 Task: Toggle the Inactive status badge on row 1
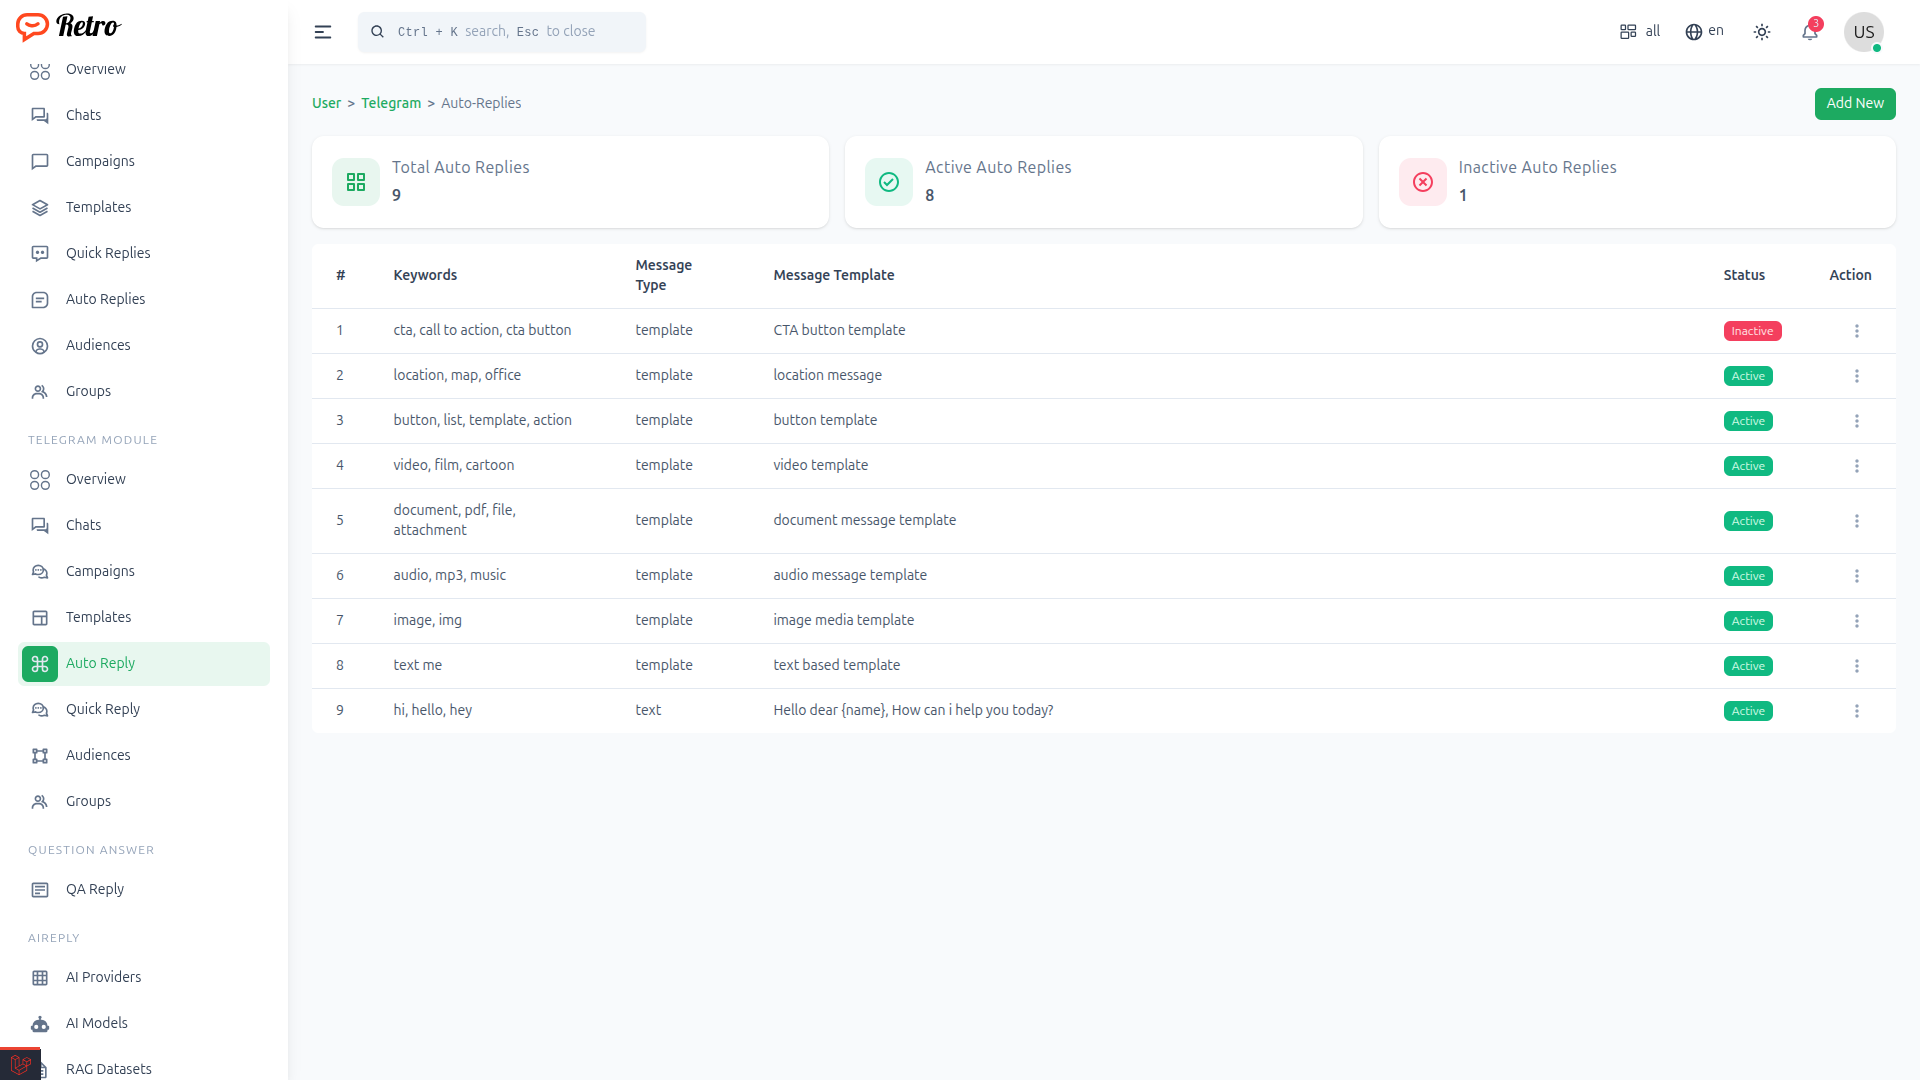(1752, 331)
